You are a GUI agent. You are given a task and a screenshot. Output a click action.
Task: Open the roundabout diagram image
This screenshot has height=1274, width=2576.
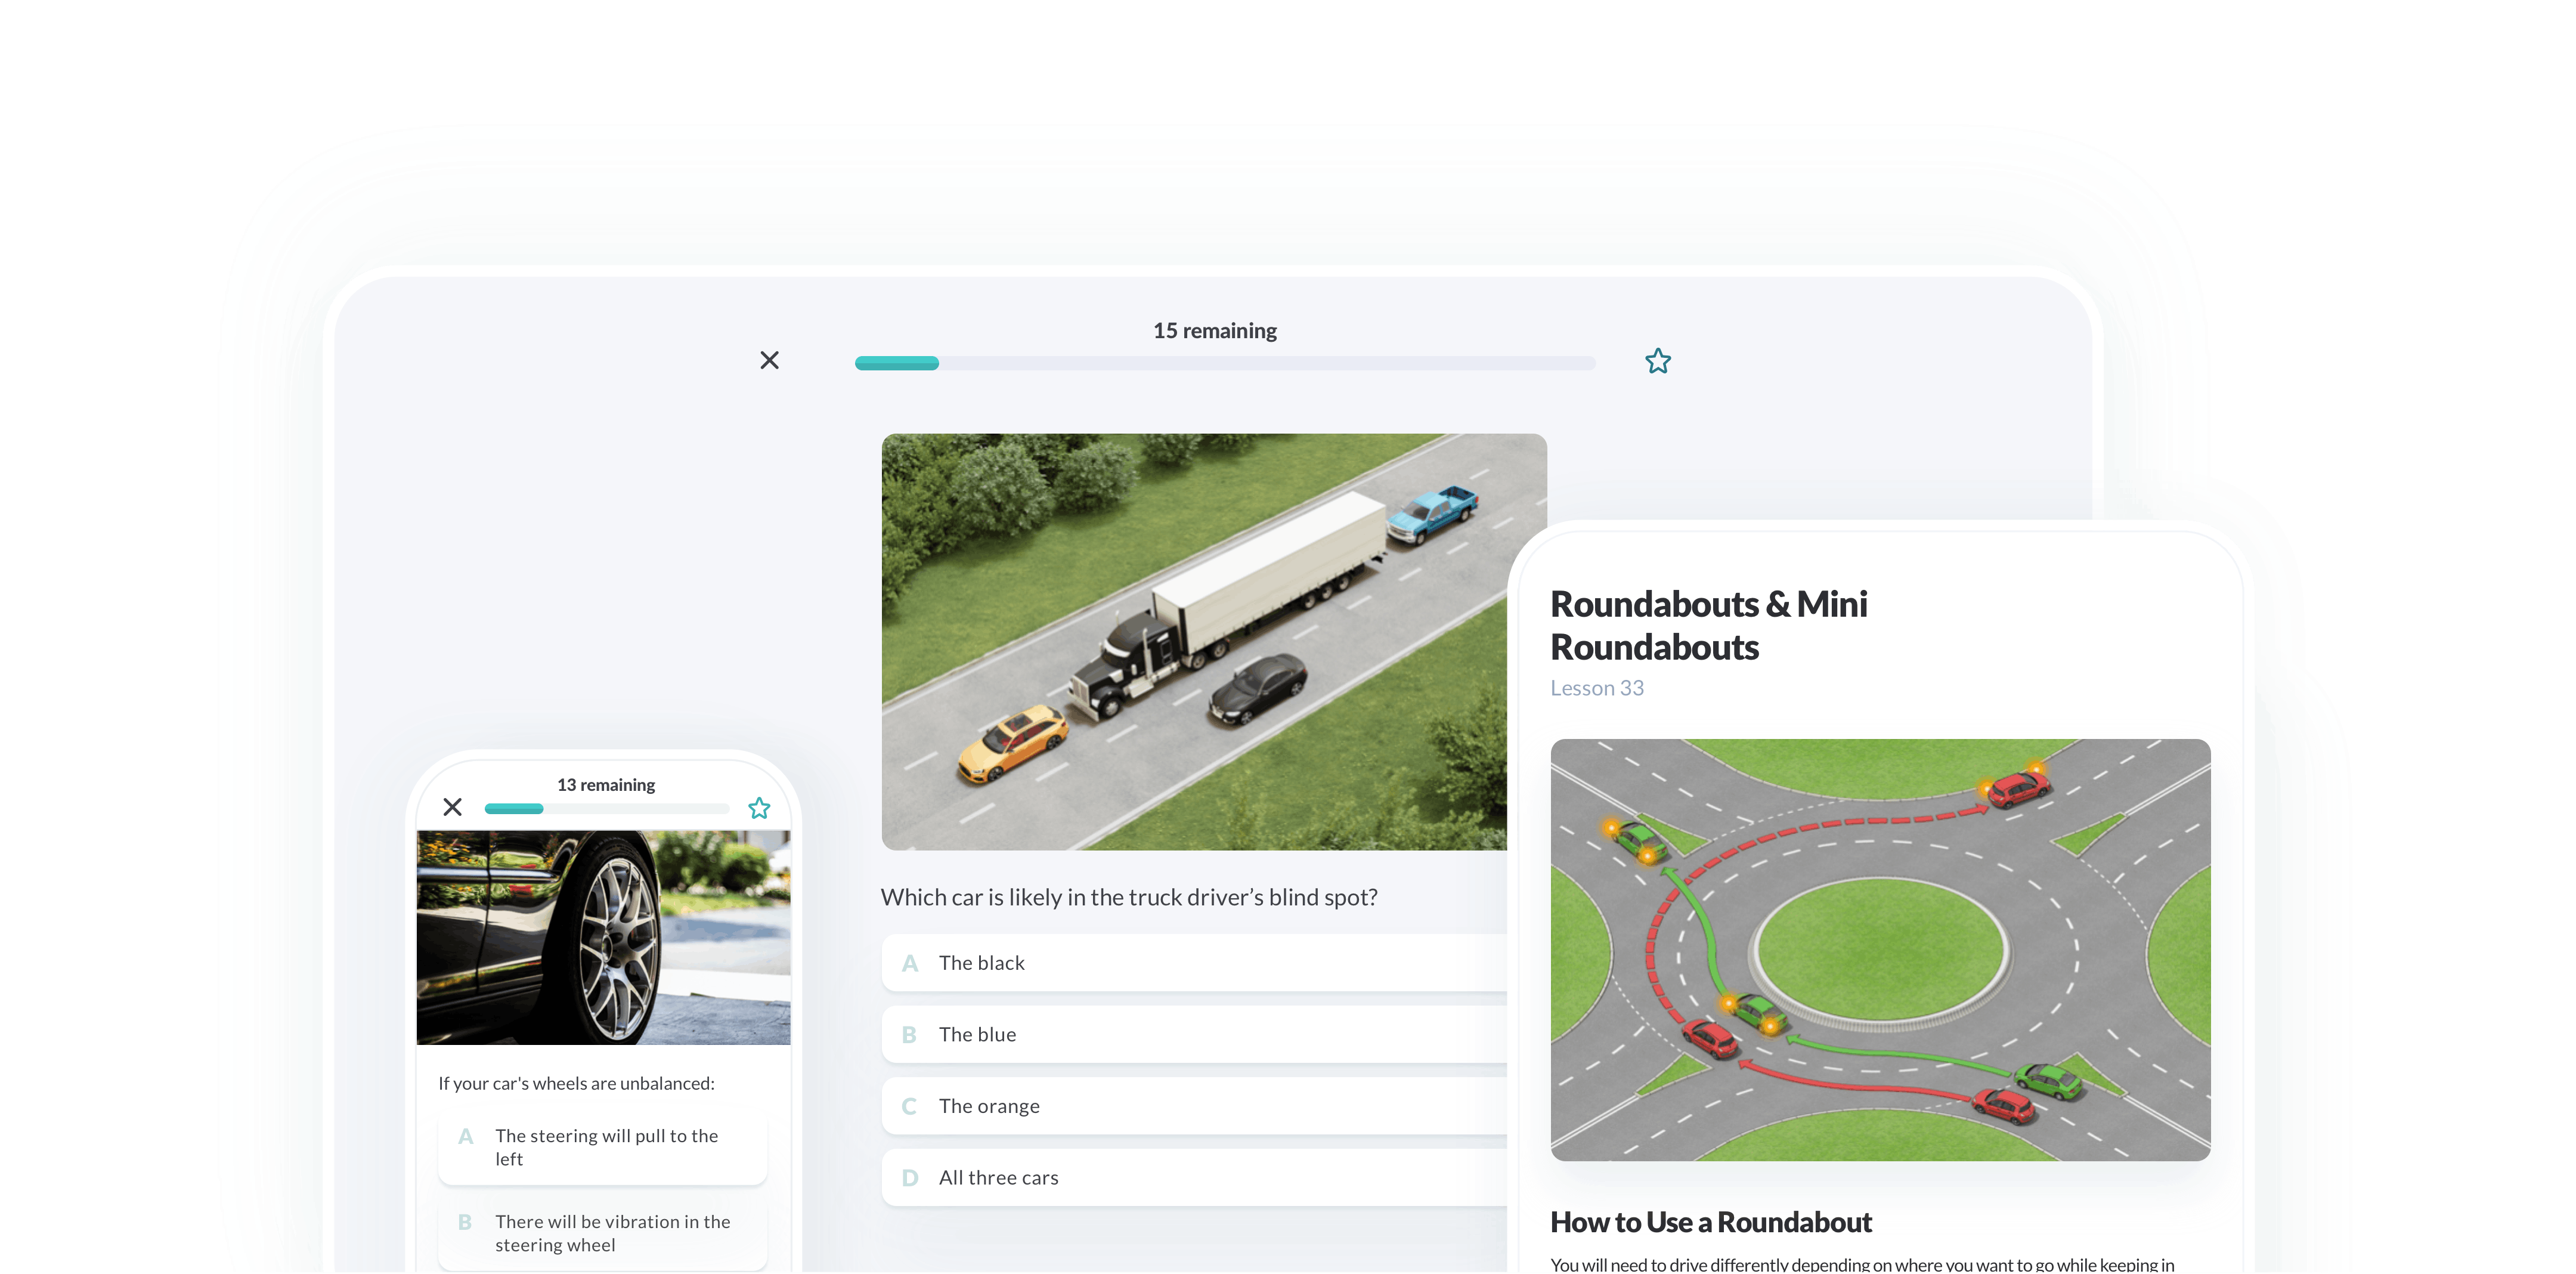(x=1879, y=949)
